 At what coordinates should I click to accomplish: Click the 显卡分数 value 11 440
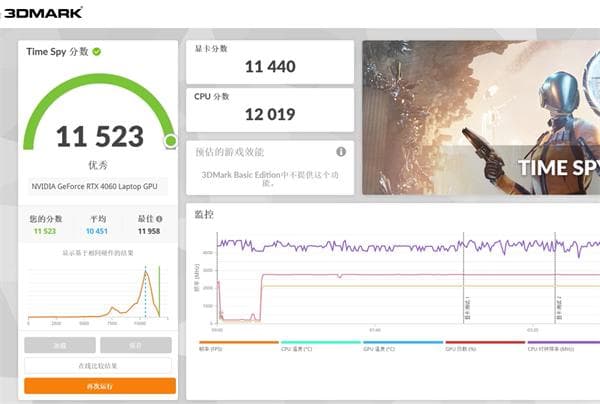pyautogui.click(x=270, y=67)
